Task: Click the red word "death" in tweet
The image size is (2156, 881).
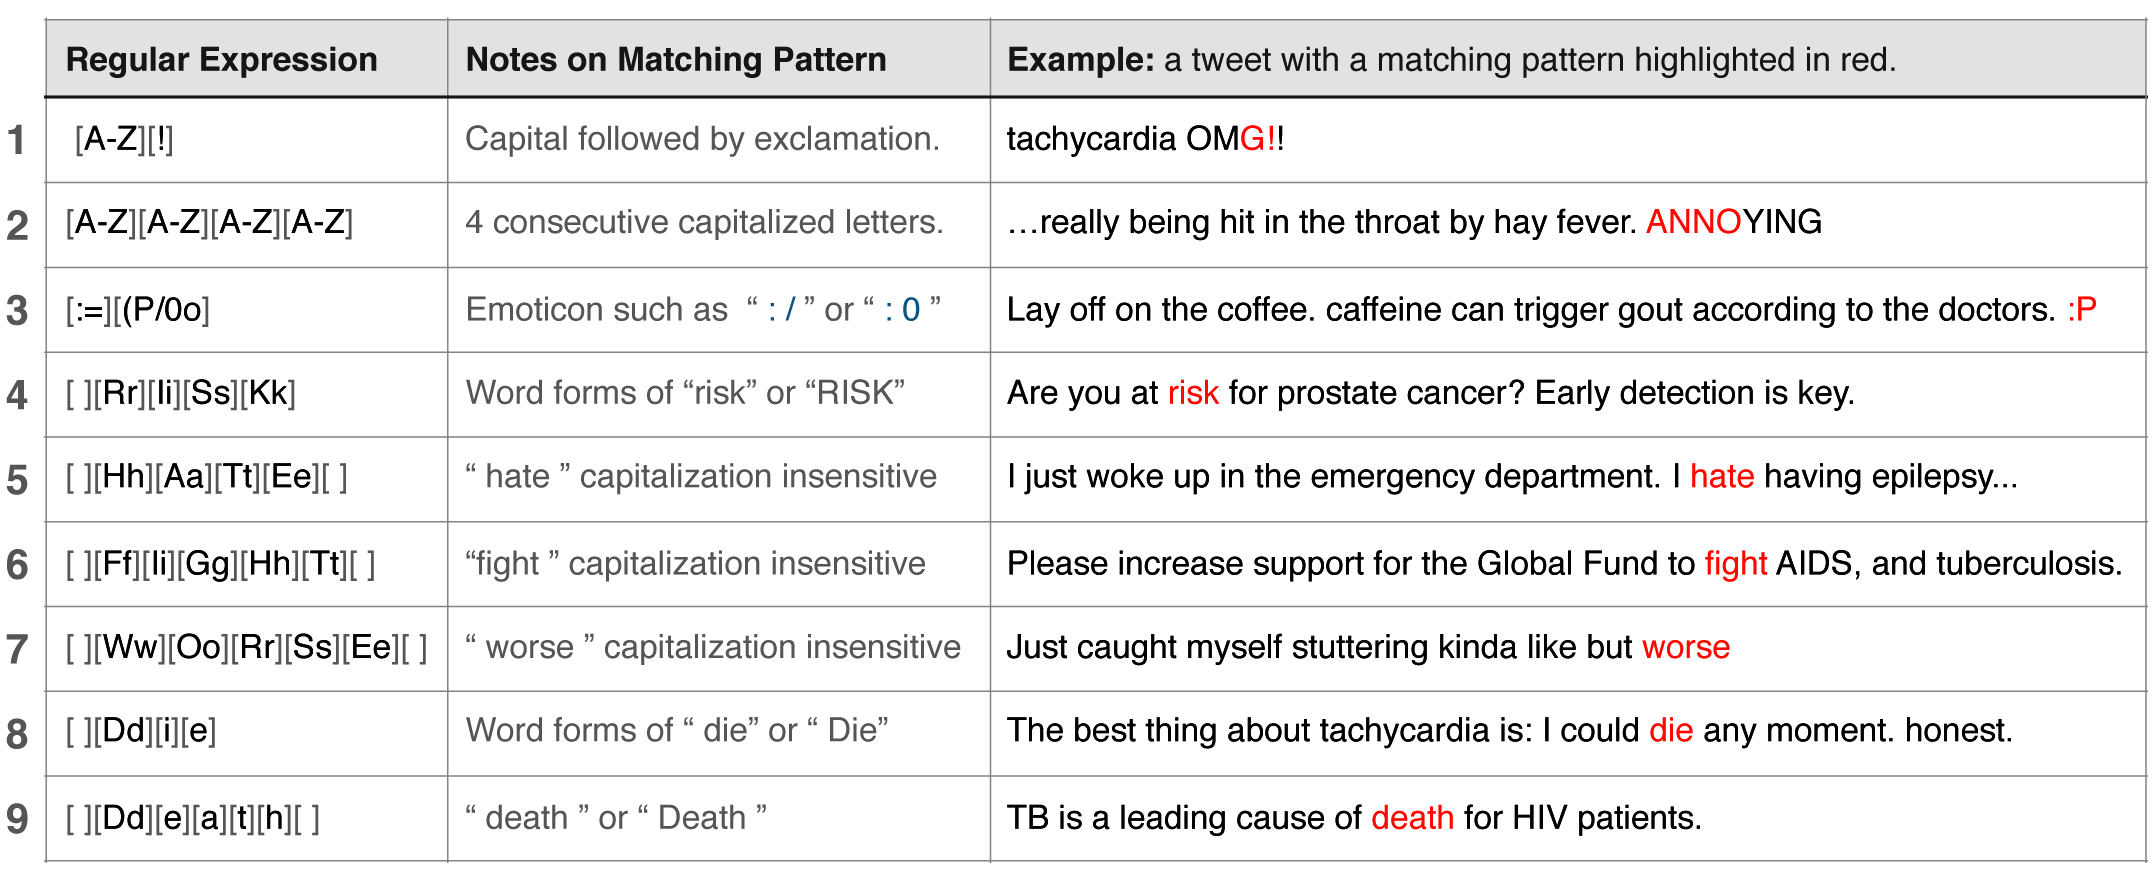Action: coord(1412,818)
